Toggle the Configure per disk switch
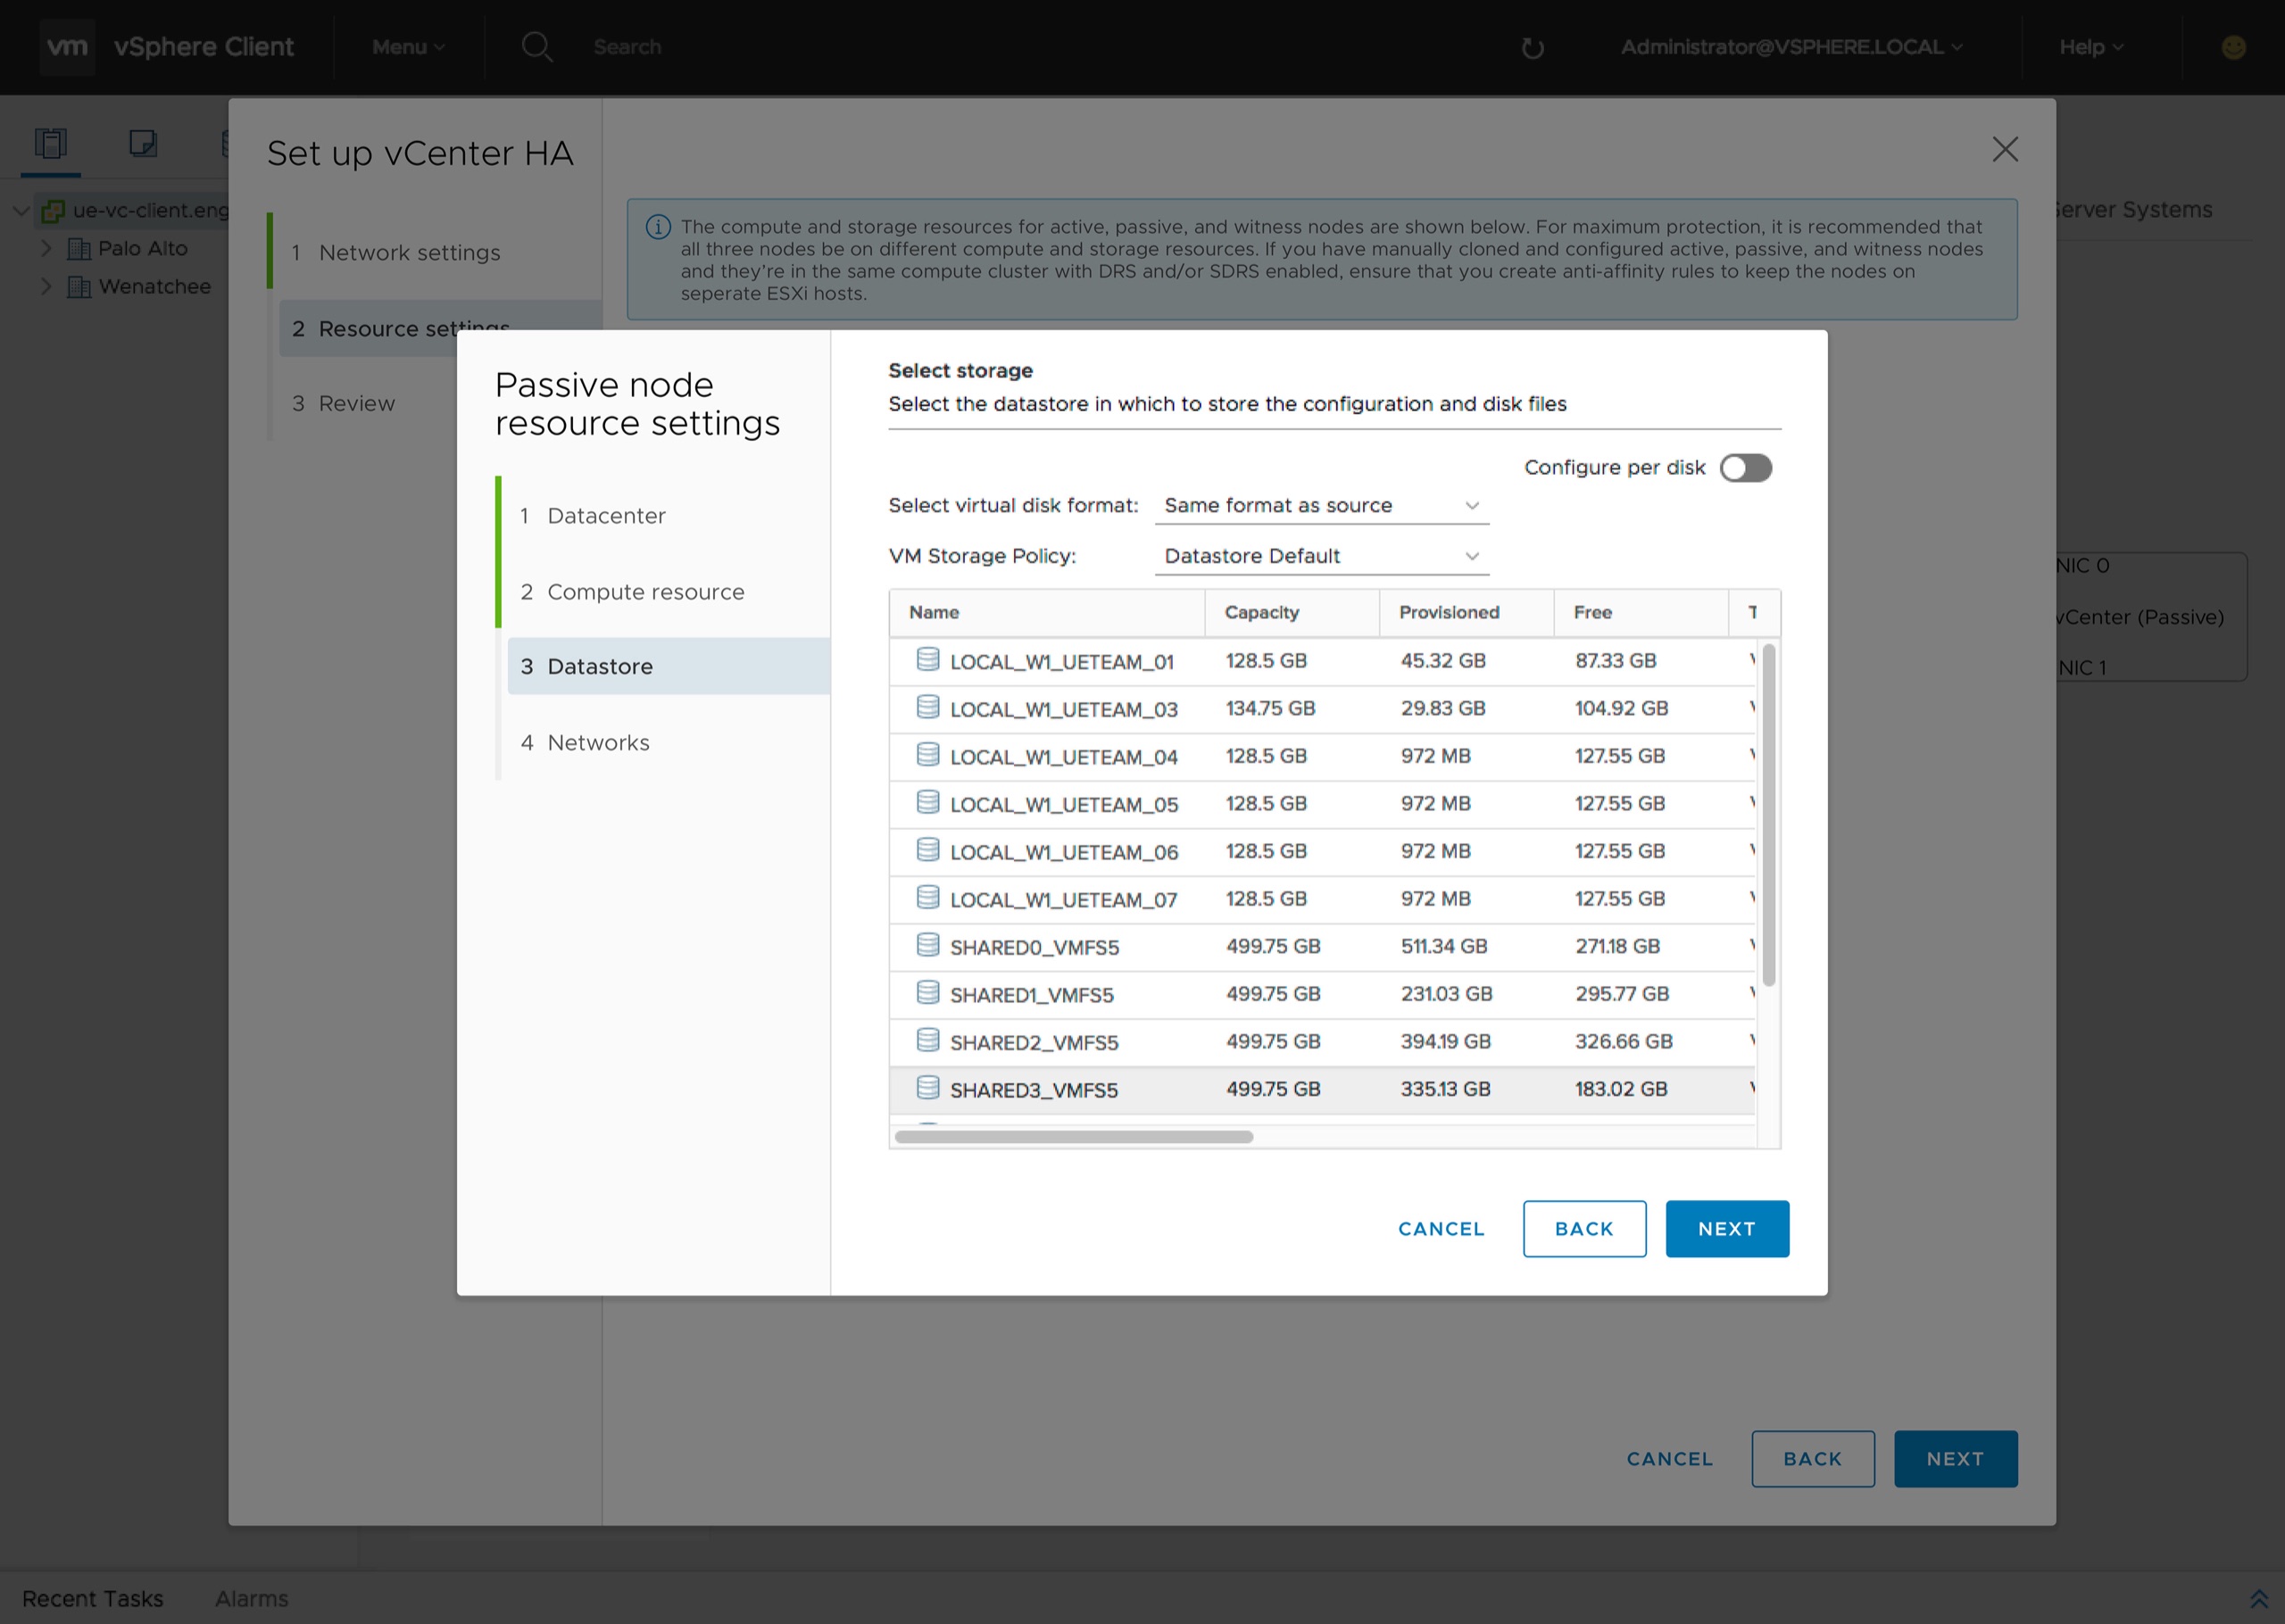This screenshot has width=2285, height=1624. 1746,468
